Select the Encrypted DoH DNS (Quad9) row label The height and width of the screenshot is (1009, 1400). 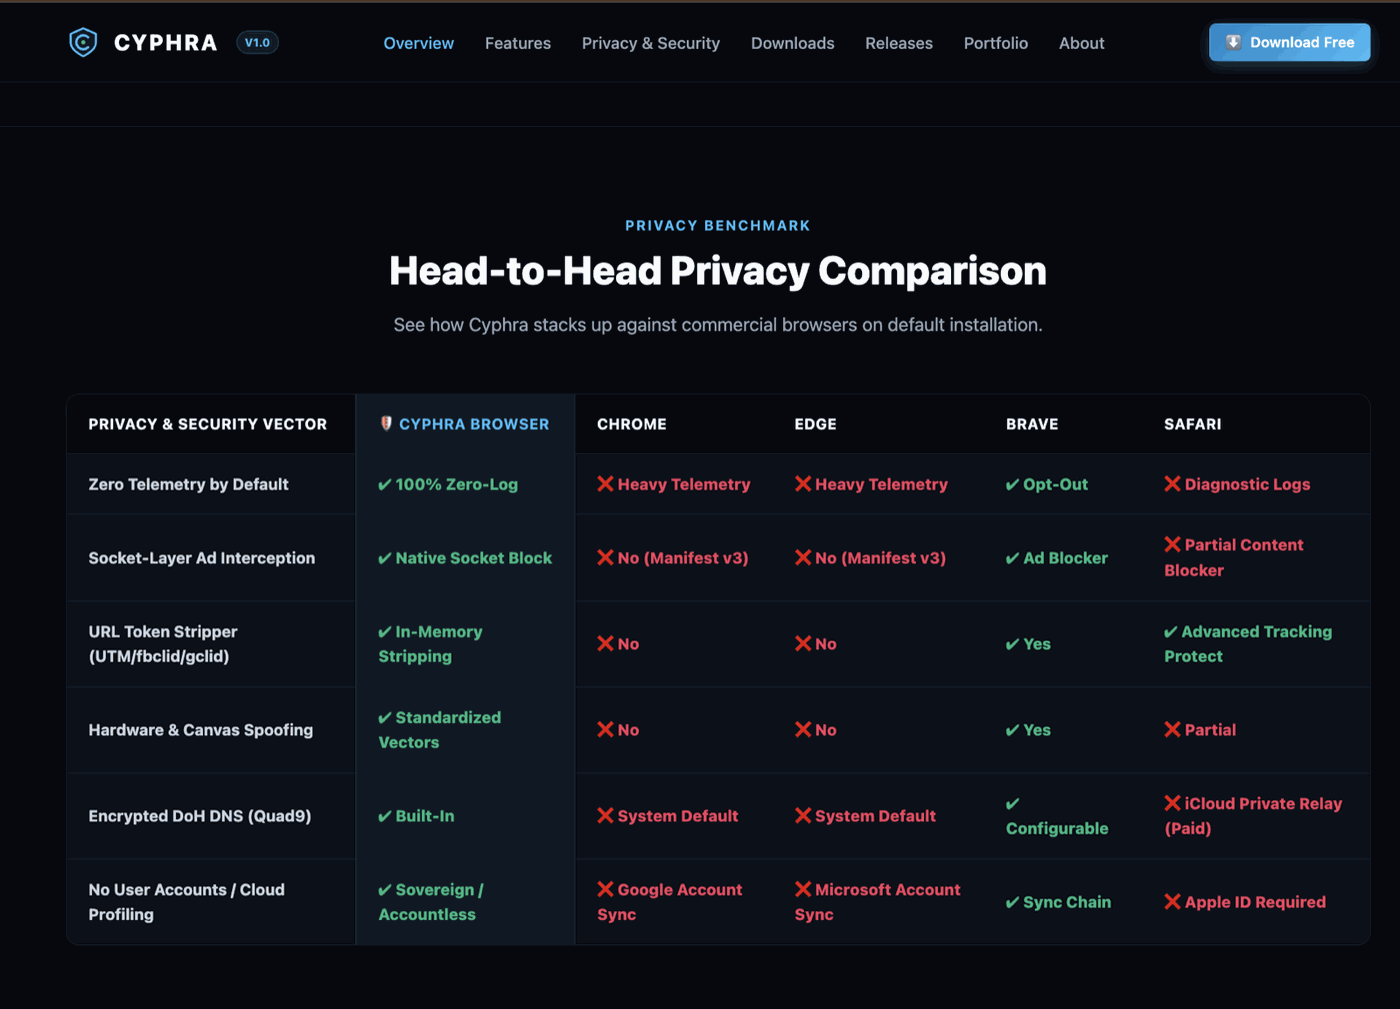coord(199,816)
